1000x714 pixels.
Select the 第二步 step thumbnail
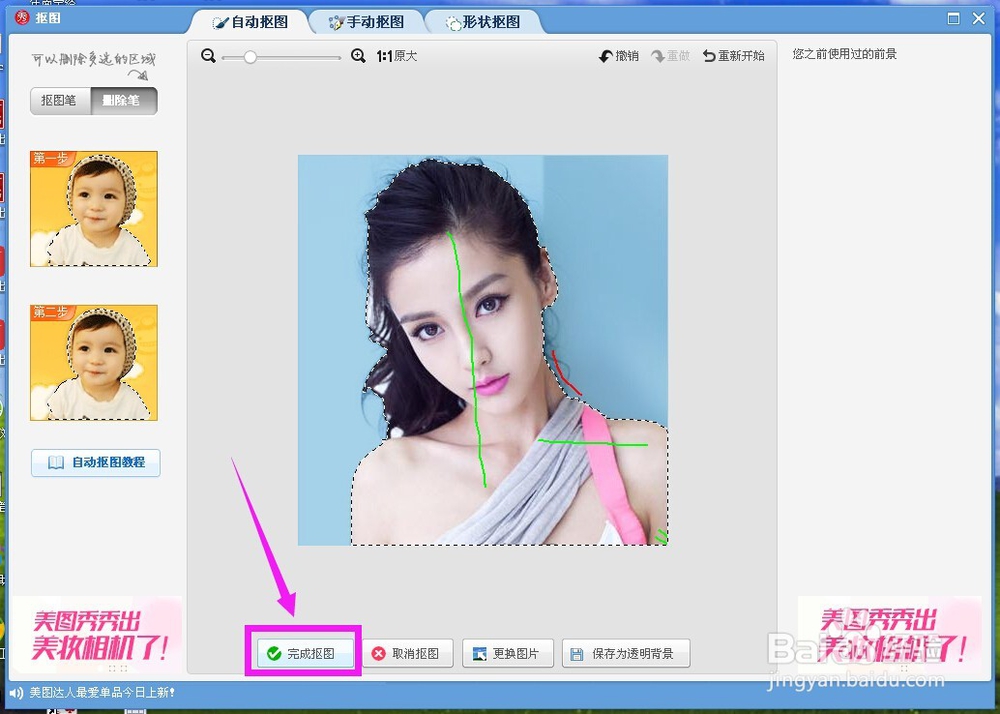95,362
